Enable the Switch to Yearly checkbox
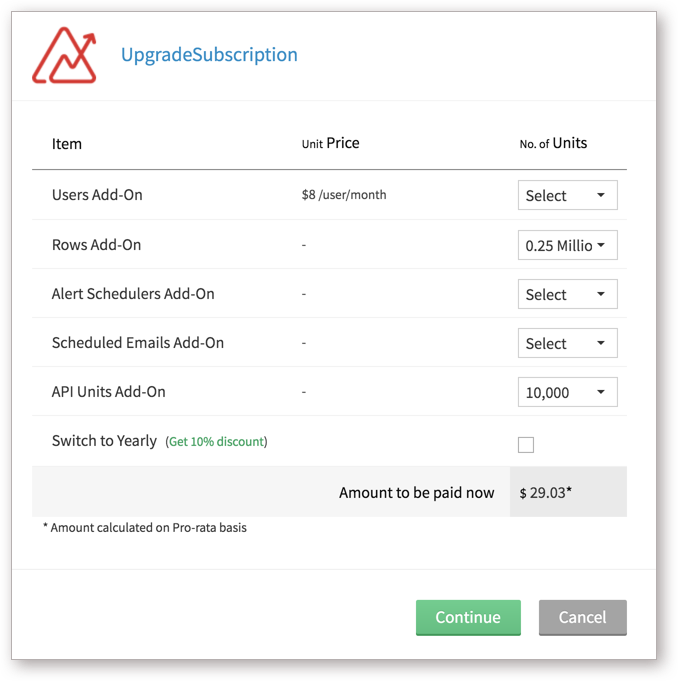Viewport: 678px width, 681px height. click(x=526, y=445)
